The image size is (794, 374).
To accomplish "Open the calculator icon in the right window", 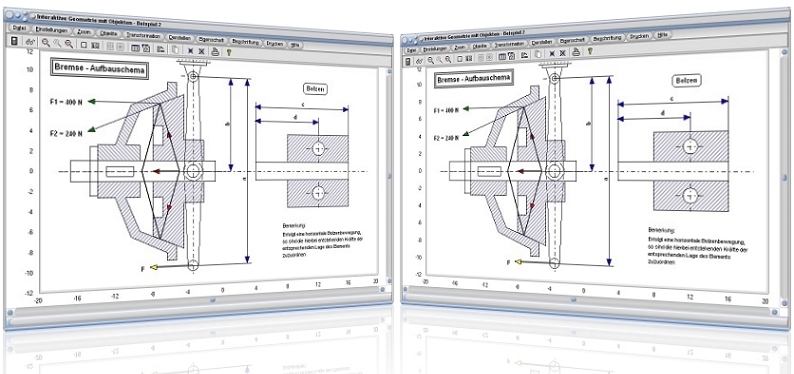I will (x=408, y=61).
